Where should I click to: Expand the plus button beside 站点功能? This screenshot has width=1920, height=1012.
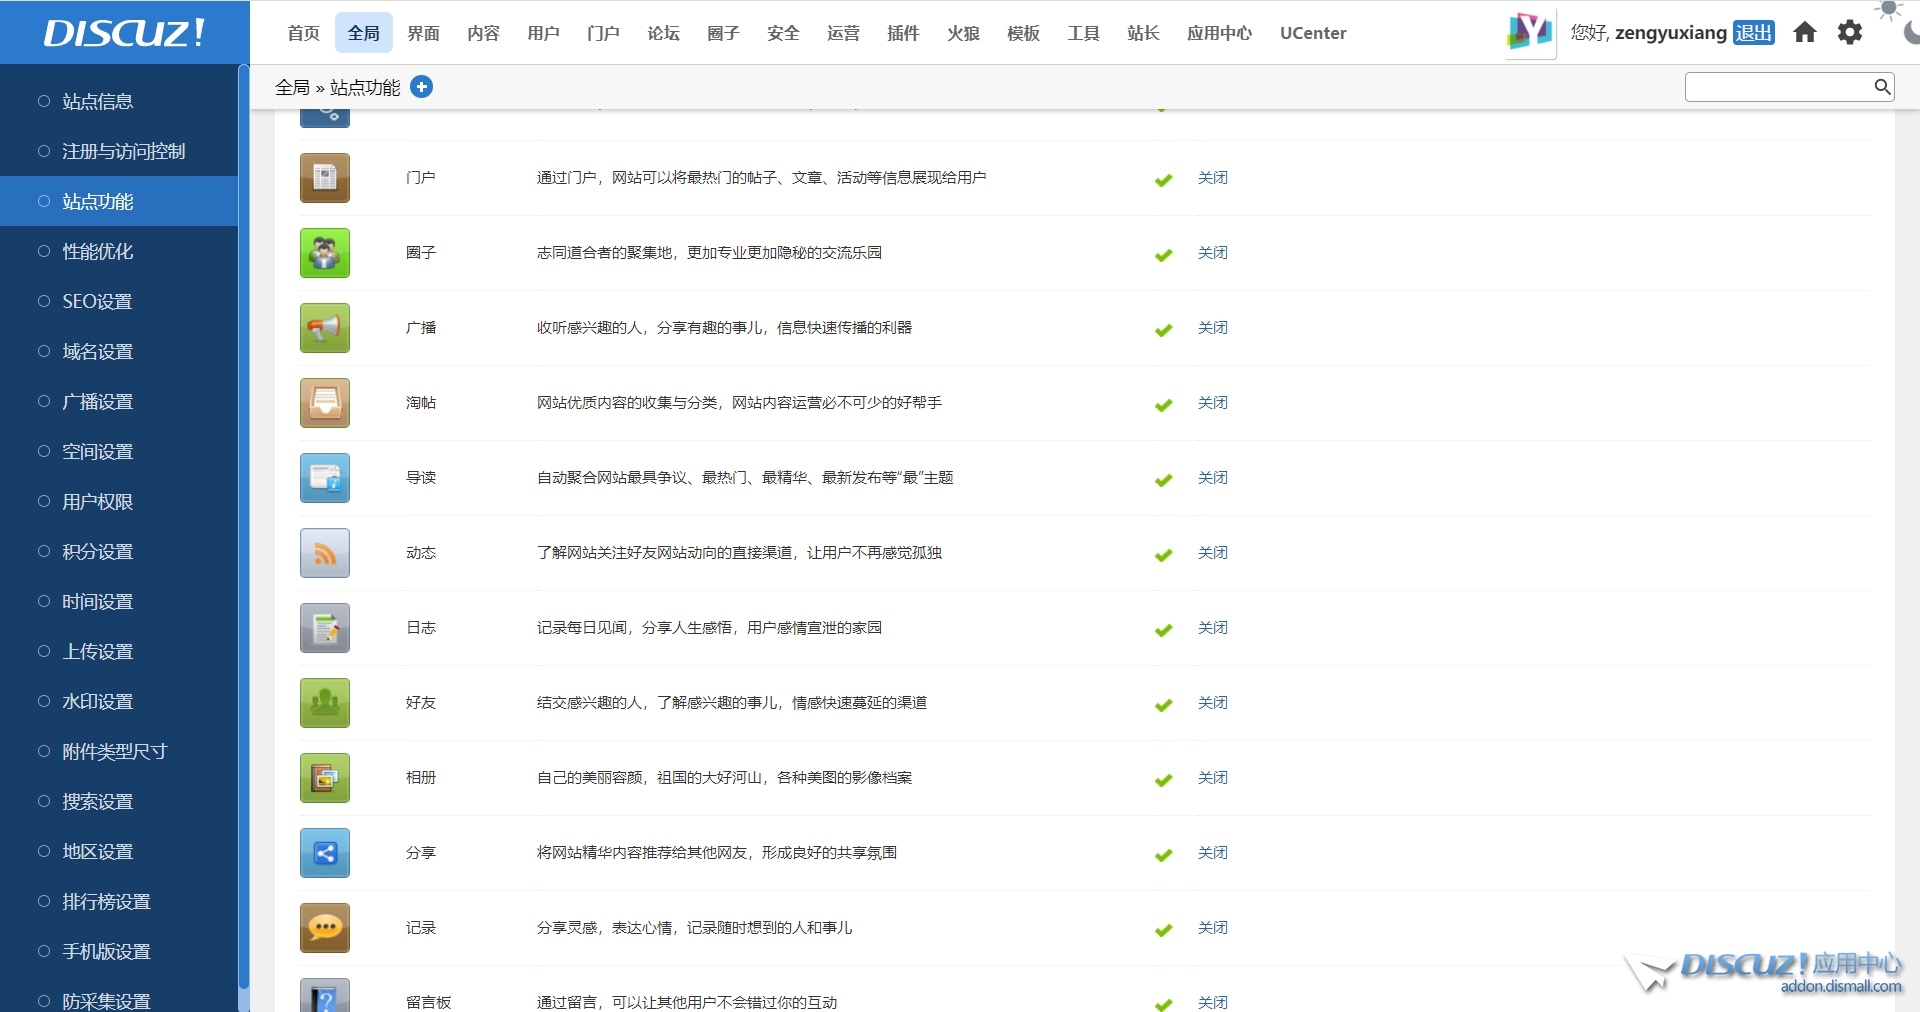[x=422, y=87]
